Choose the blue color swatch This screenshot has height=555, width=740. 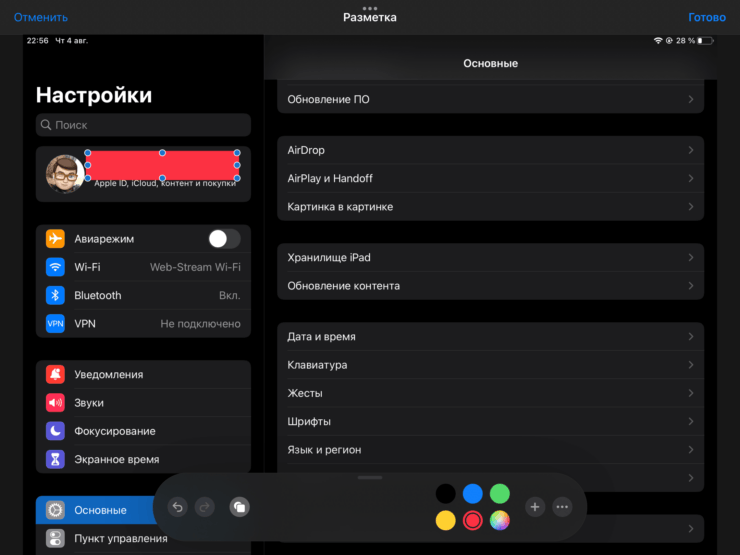coord(473,493)
